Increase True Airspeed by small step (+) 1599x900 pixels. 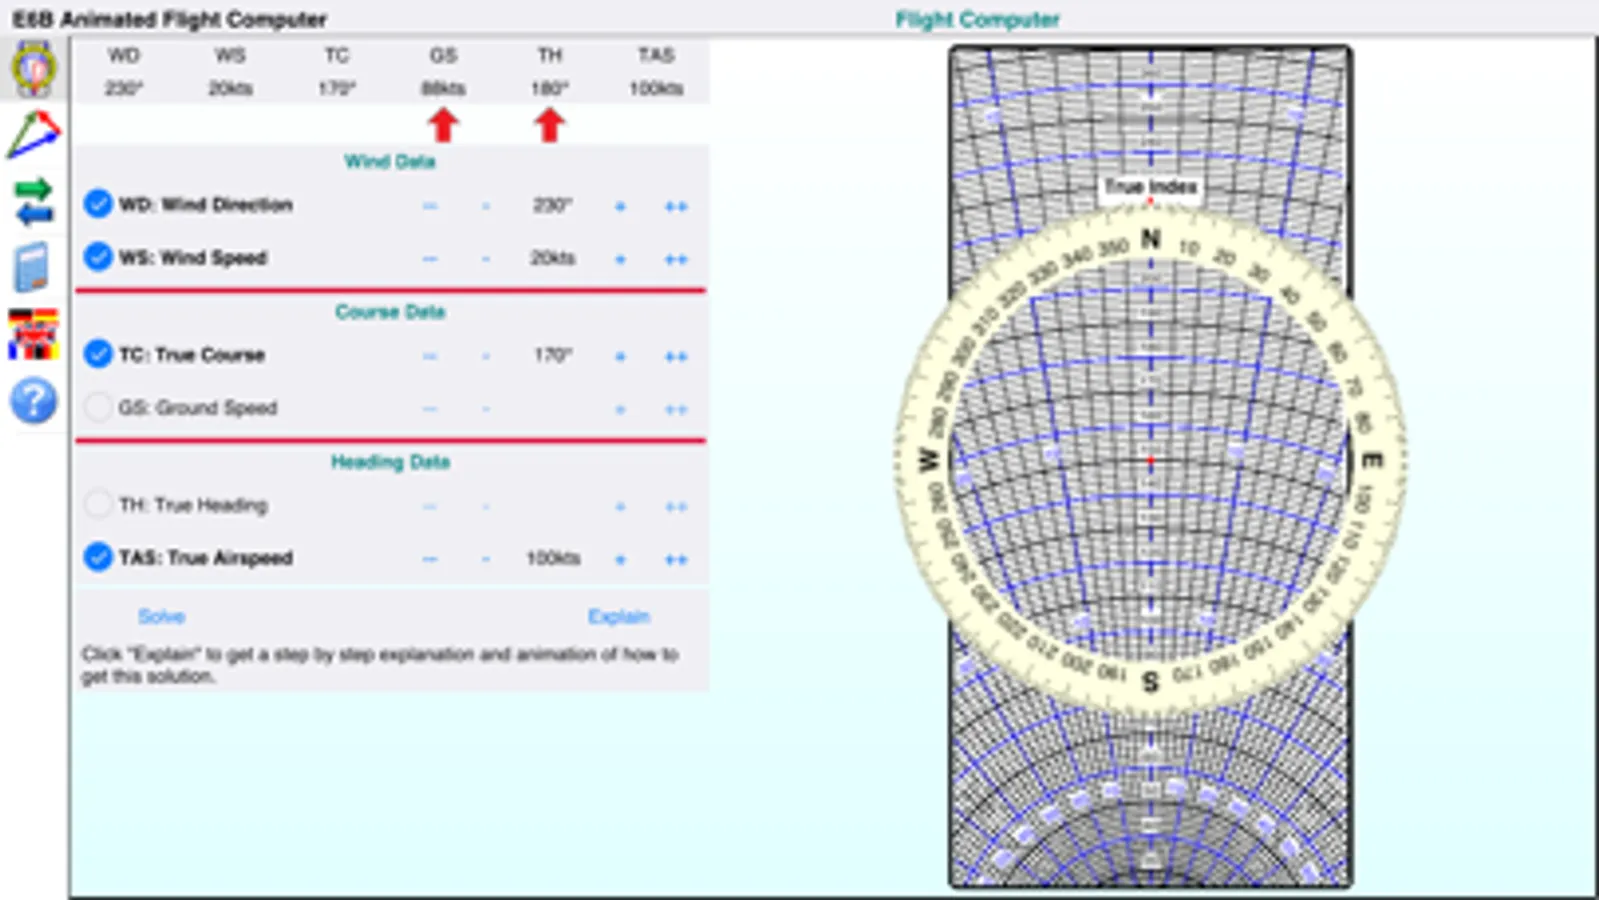click(x=620, y=560)
